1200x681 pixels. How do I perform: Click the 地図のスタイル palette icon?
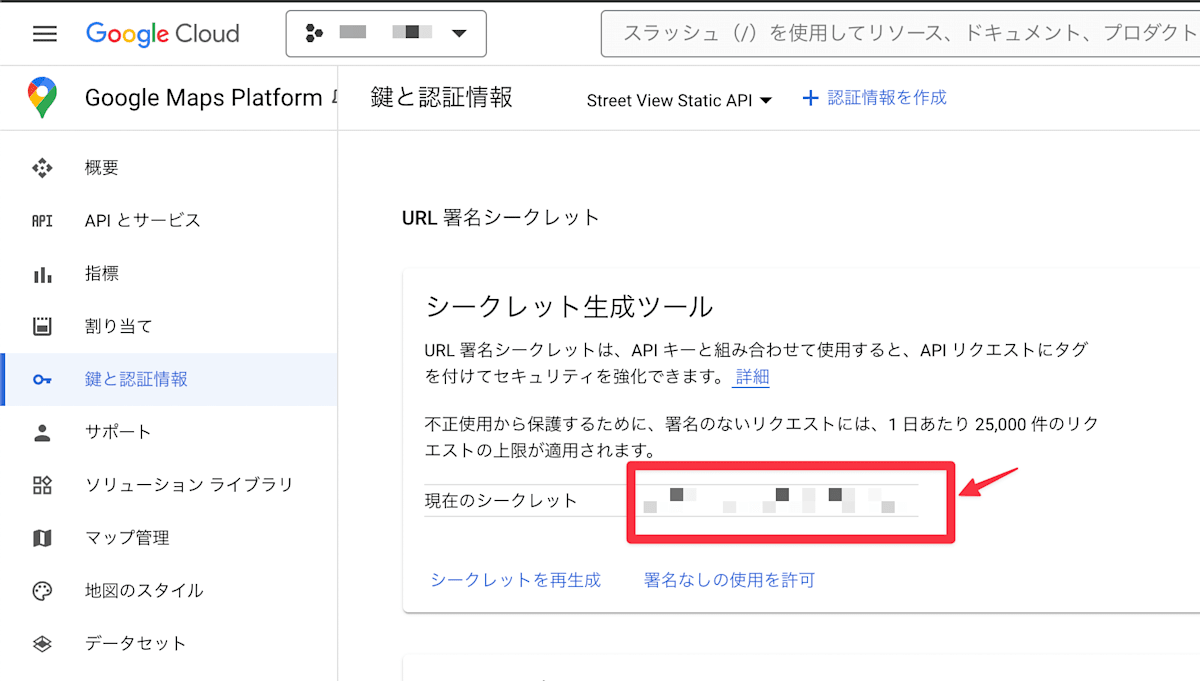(42, 591)
